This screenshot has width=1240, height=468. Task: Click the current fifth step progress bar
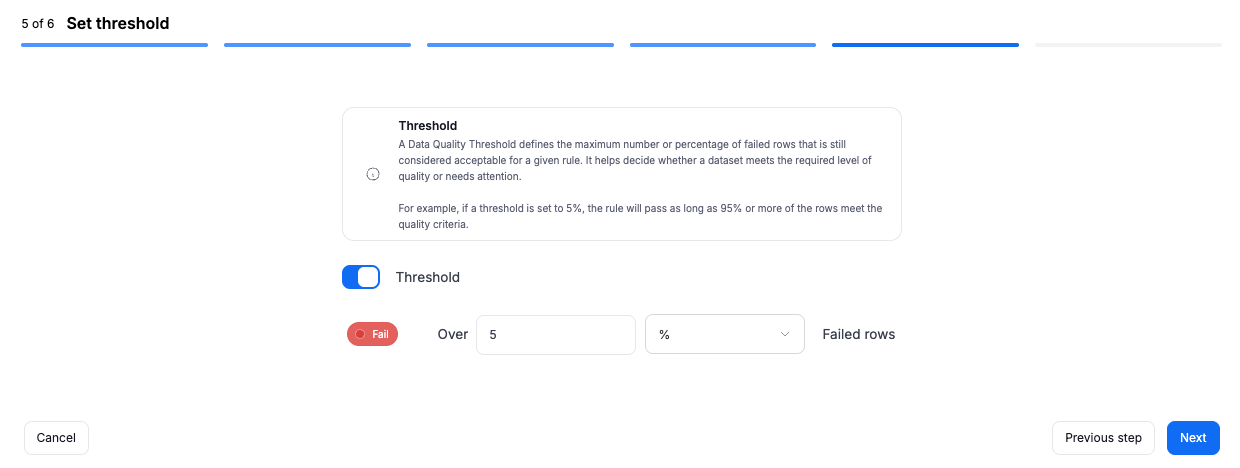coord(925,45)
